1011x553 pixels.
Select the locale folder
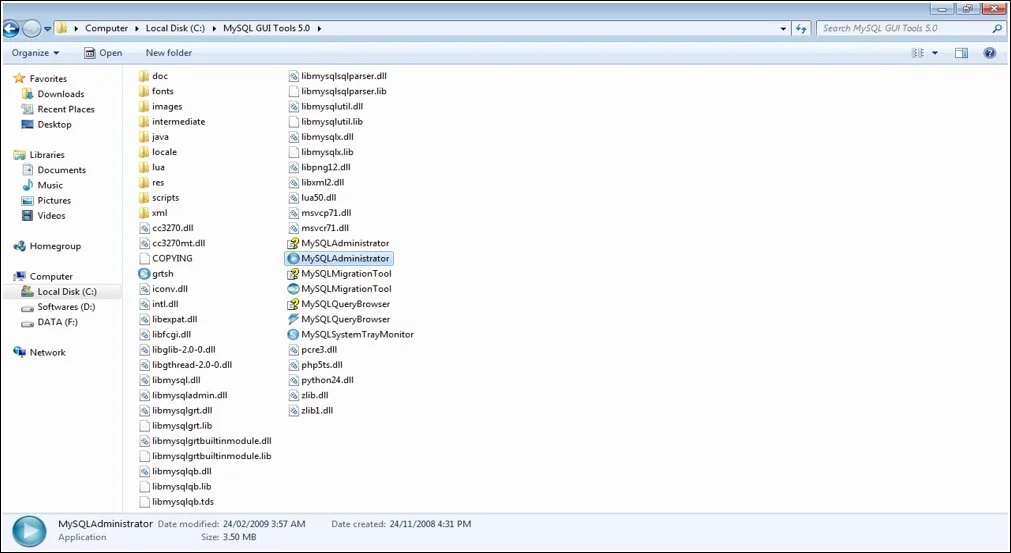[x=158, y=152]
